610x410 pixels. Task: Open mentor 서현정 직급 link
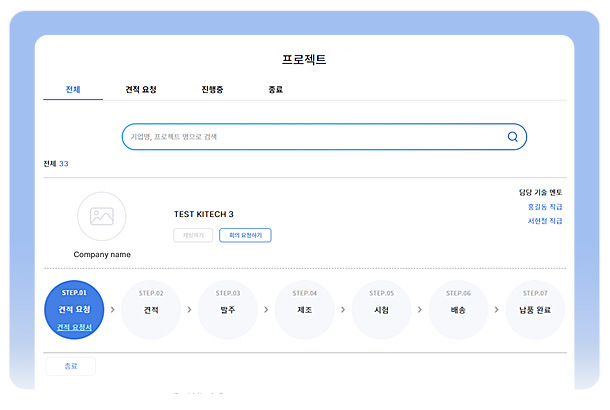(x=544, y=220)
